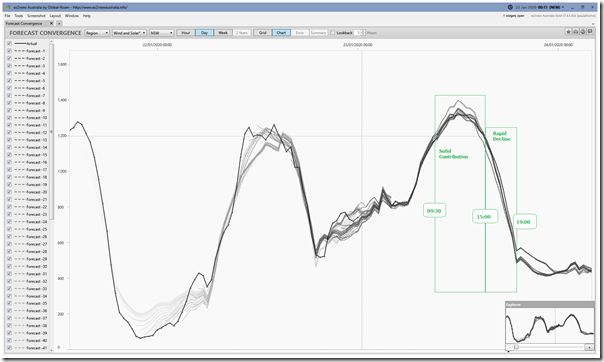Click the round icon left of the comment button
Screen dimensions: 604x362
click(x=583, y=32)
